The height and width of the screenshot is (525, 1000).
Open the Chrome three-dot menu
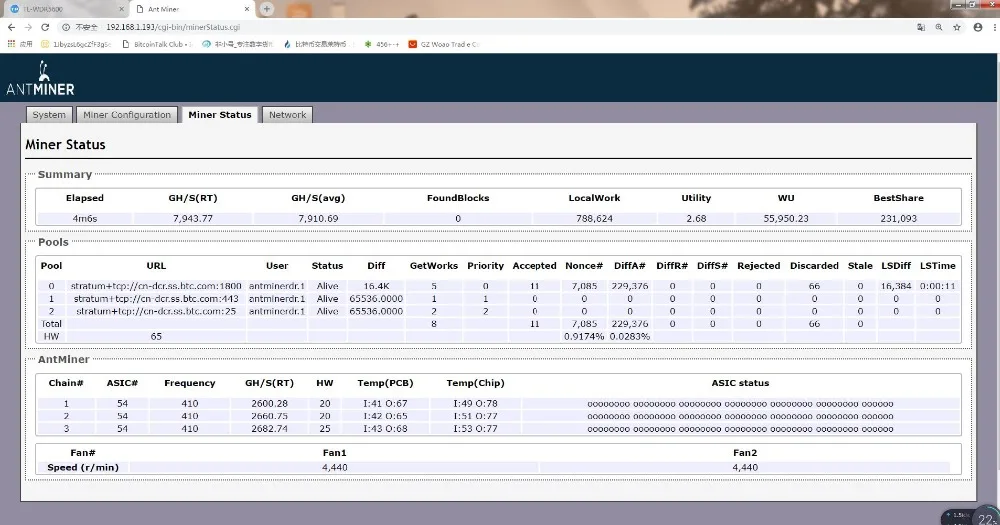[995, 27]
